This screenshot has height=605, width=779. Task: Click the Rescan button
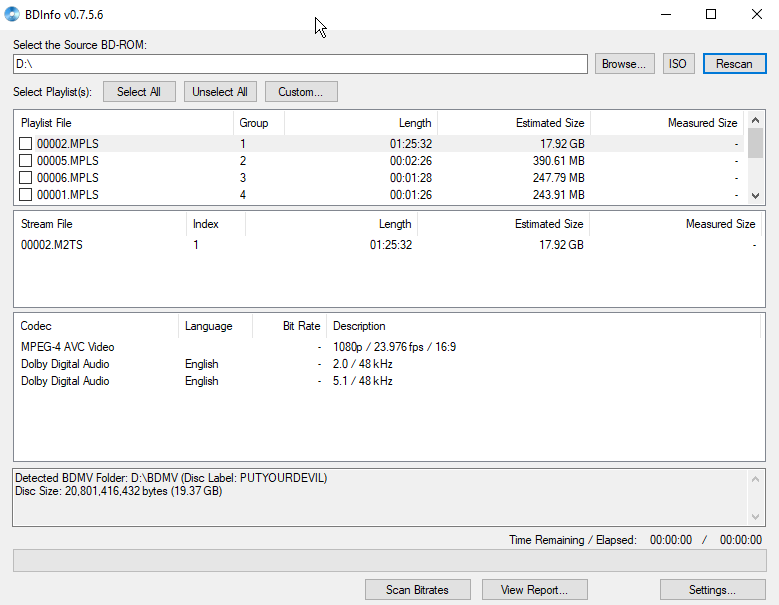click(734, 64)
